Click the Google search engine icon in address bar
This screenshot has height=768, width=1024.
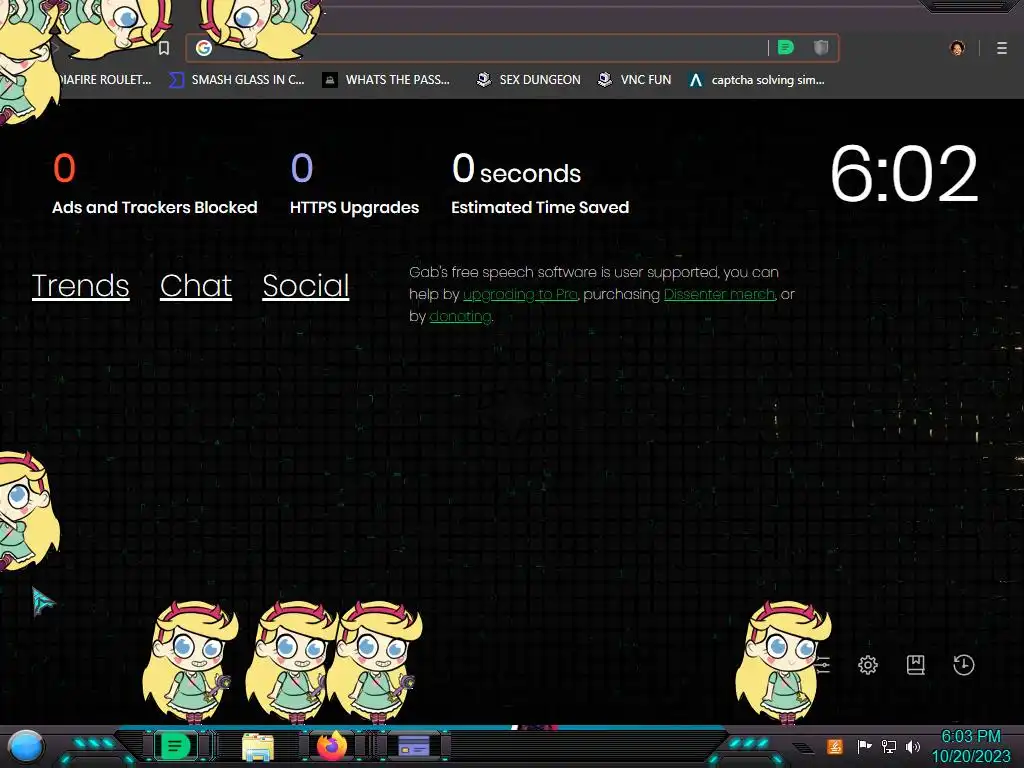click(204, 48)
